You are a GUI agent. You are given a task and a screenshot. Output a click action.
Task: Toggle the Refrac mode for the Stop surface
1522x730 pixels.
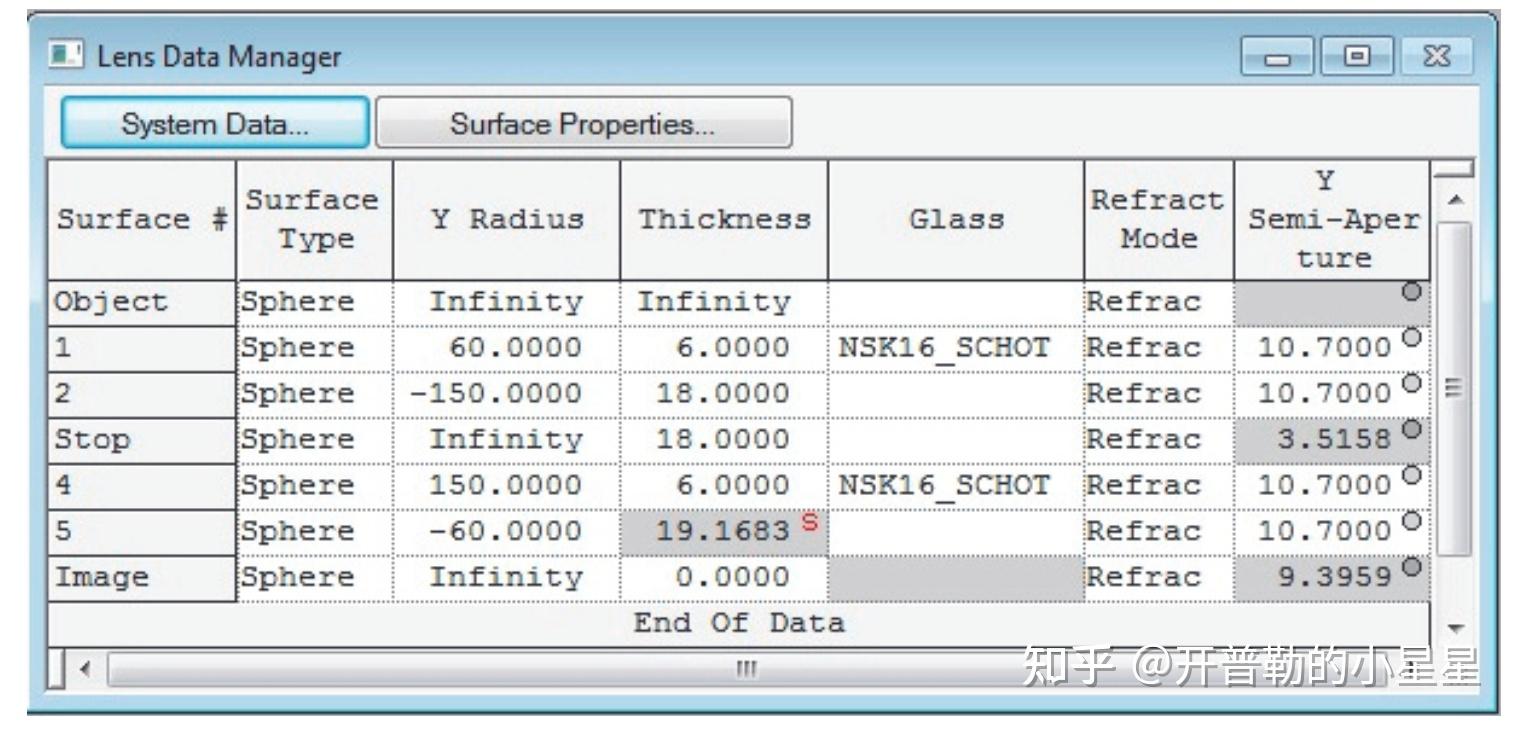(1157, 438)
